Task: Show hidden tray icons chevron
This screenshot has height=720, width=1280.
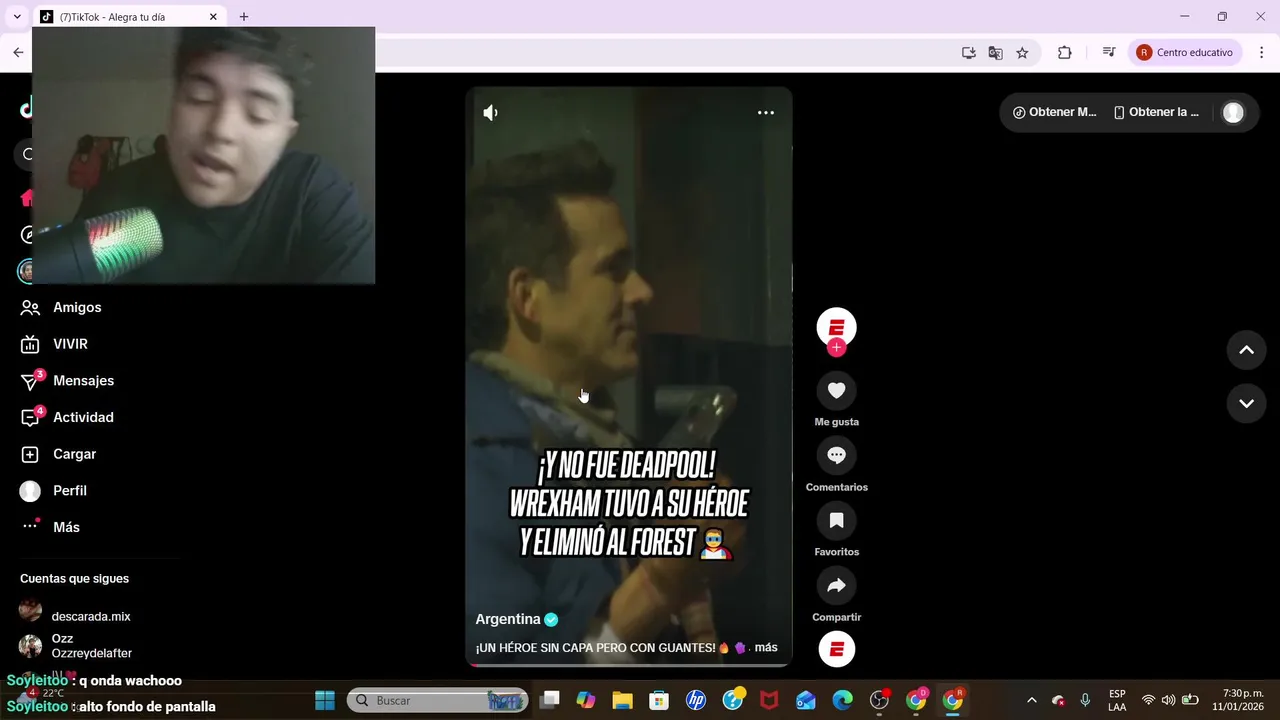Action: click(x=1032, y=700)
